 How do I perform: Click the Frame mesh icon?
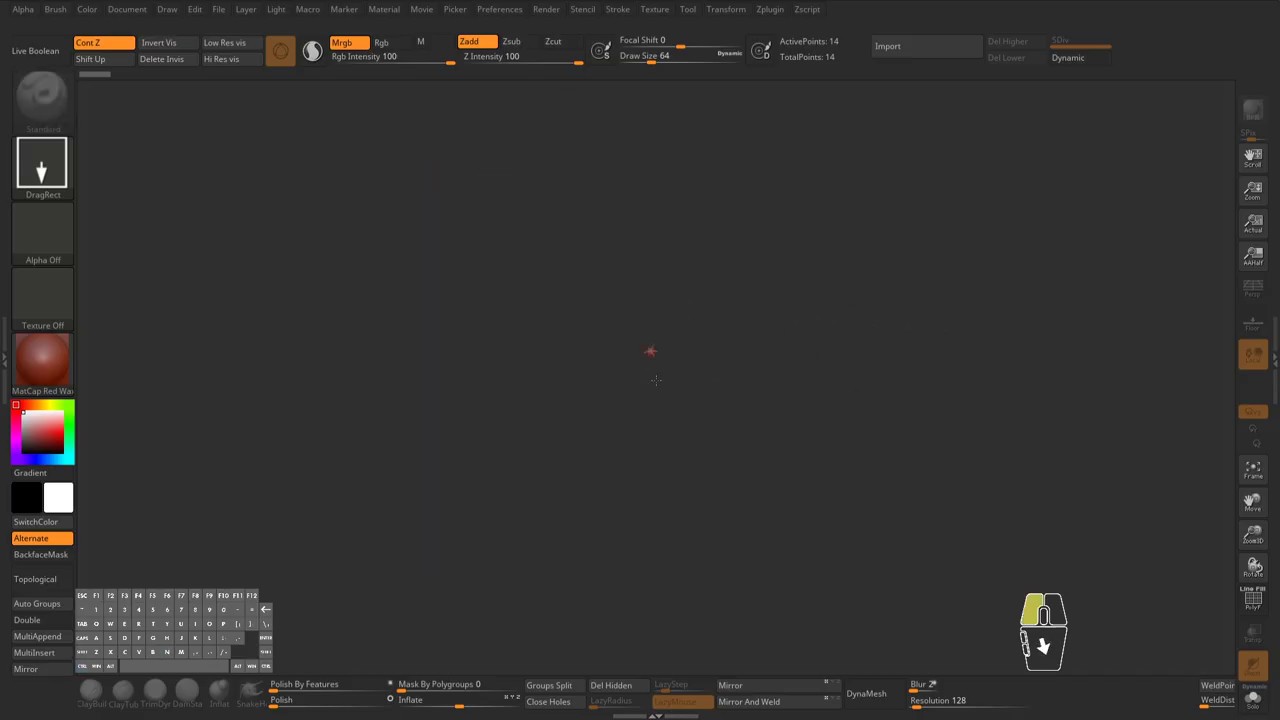click(x=1253, y=470)
